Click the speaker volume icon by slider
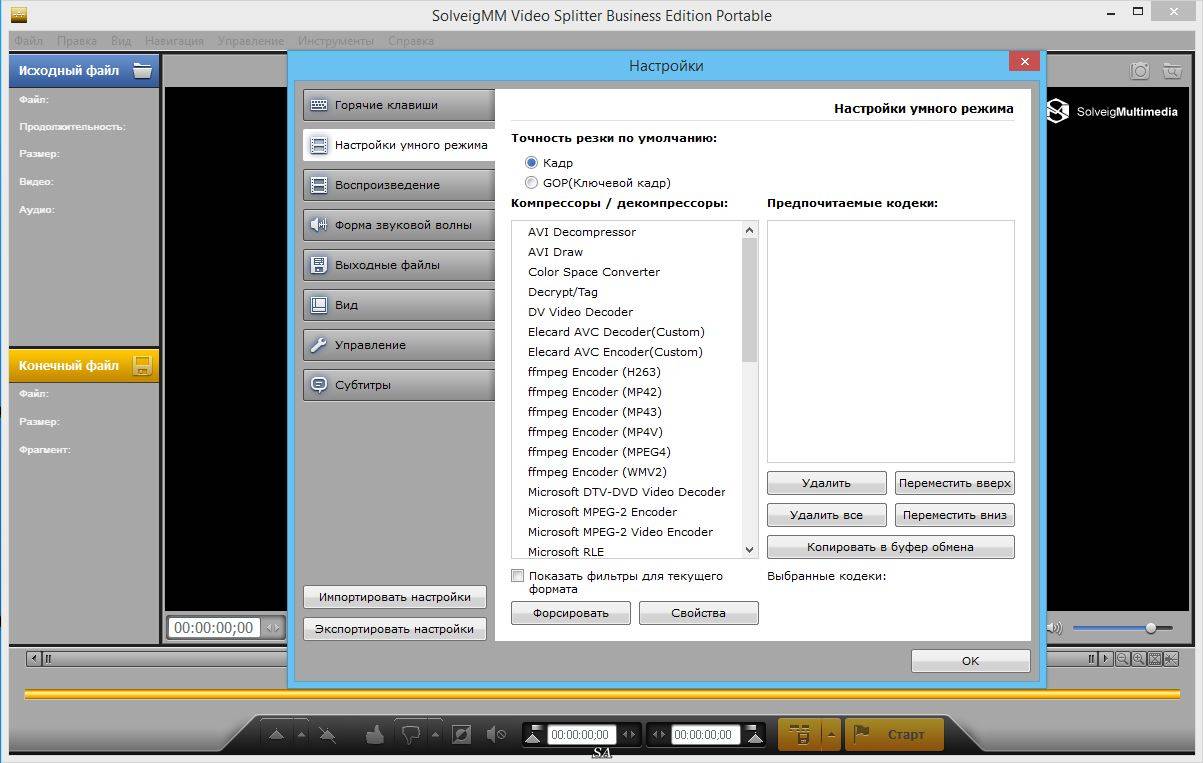Screen dimensions: 1203x763 coord(1054,628)
